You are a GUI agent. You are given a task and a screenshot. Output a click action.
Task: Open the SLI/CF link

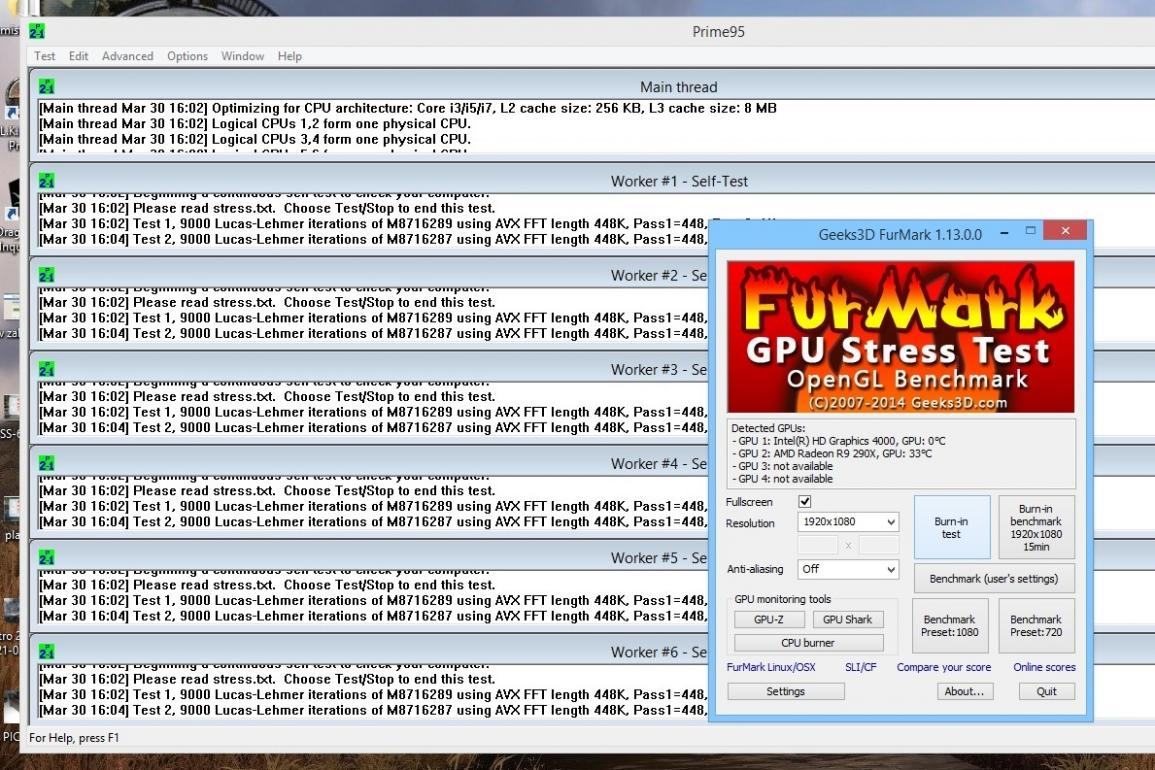tap(860, 667)
